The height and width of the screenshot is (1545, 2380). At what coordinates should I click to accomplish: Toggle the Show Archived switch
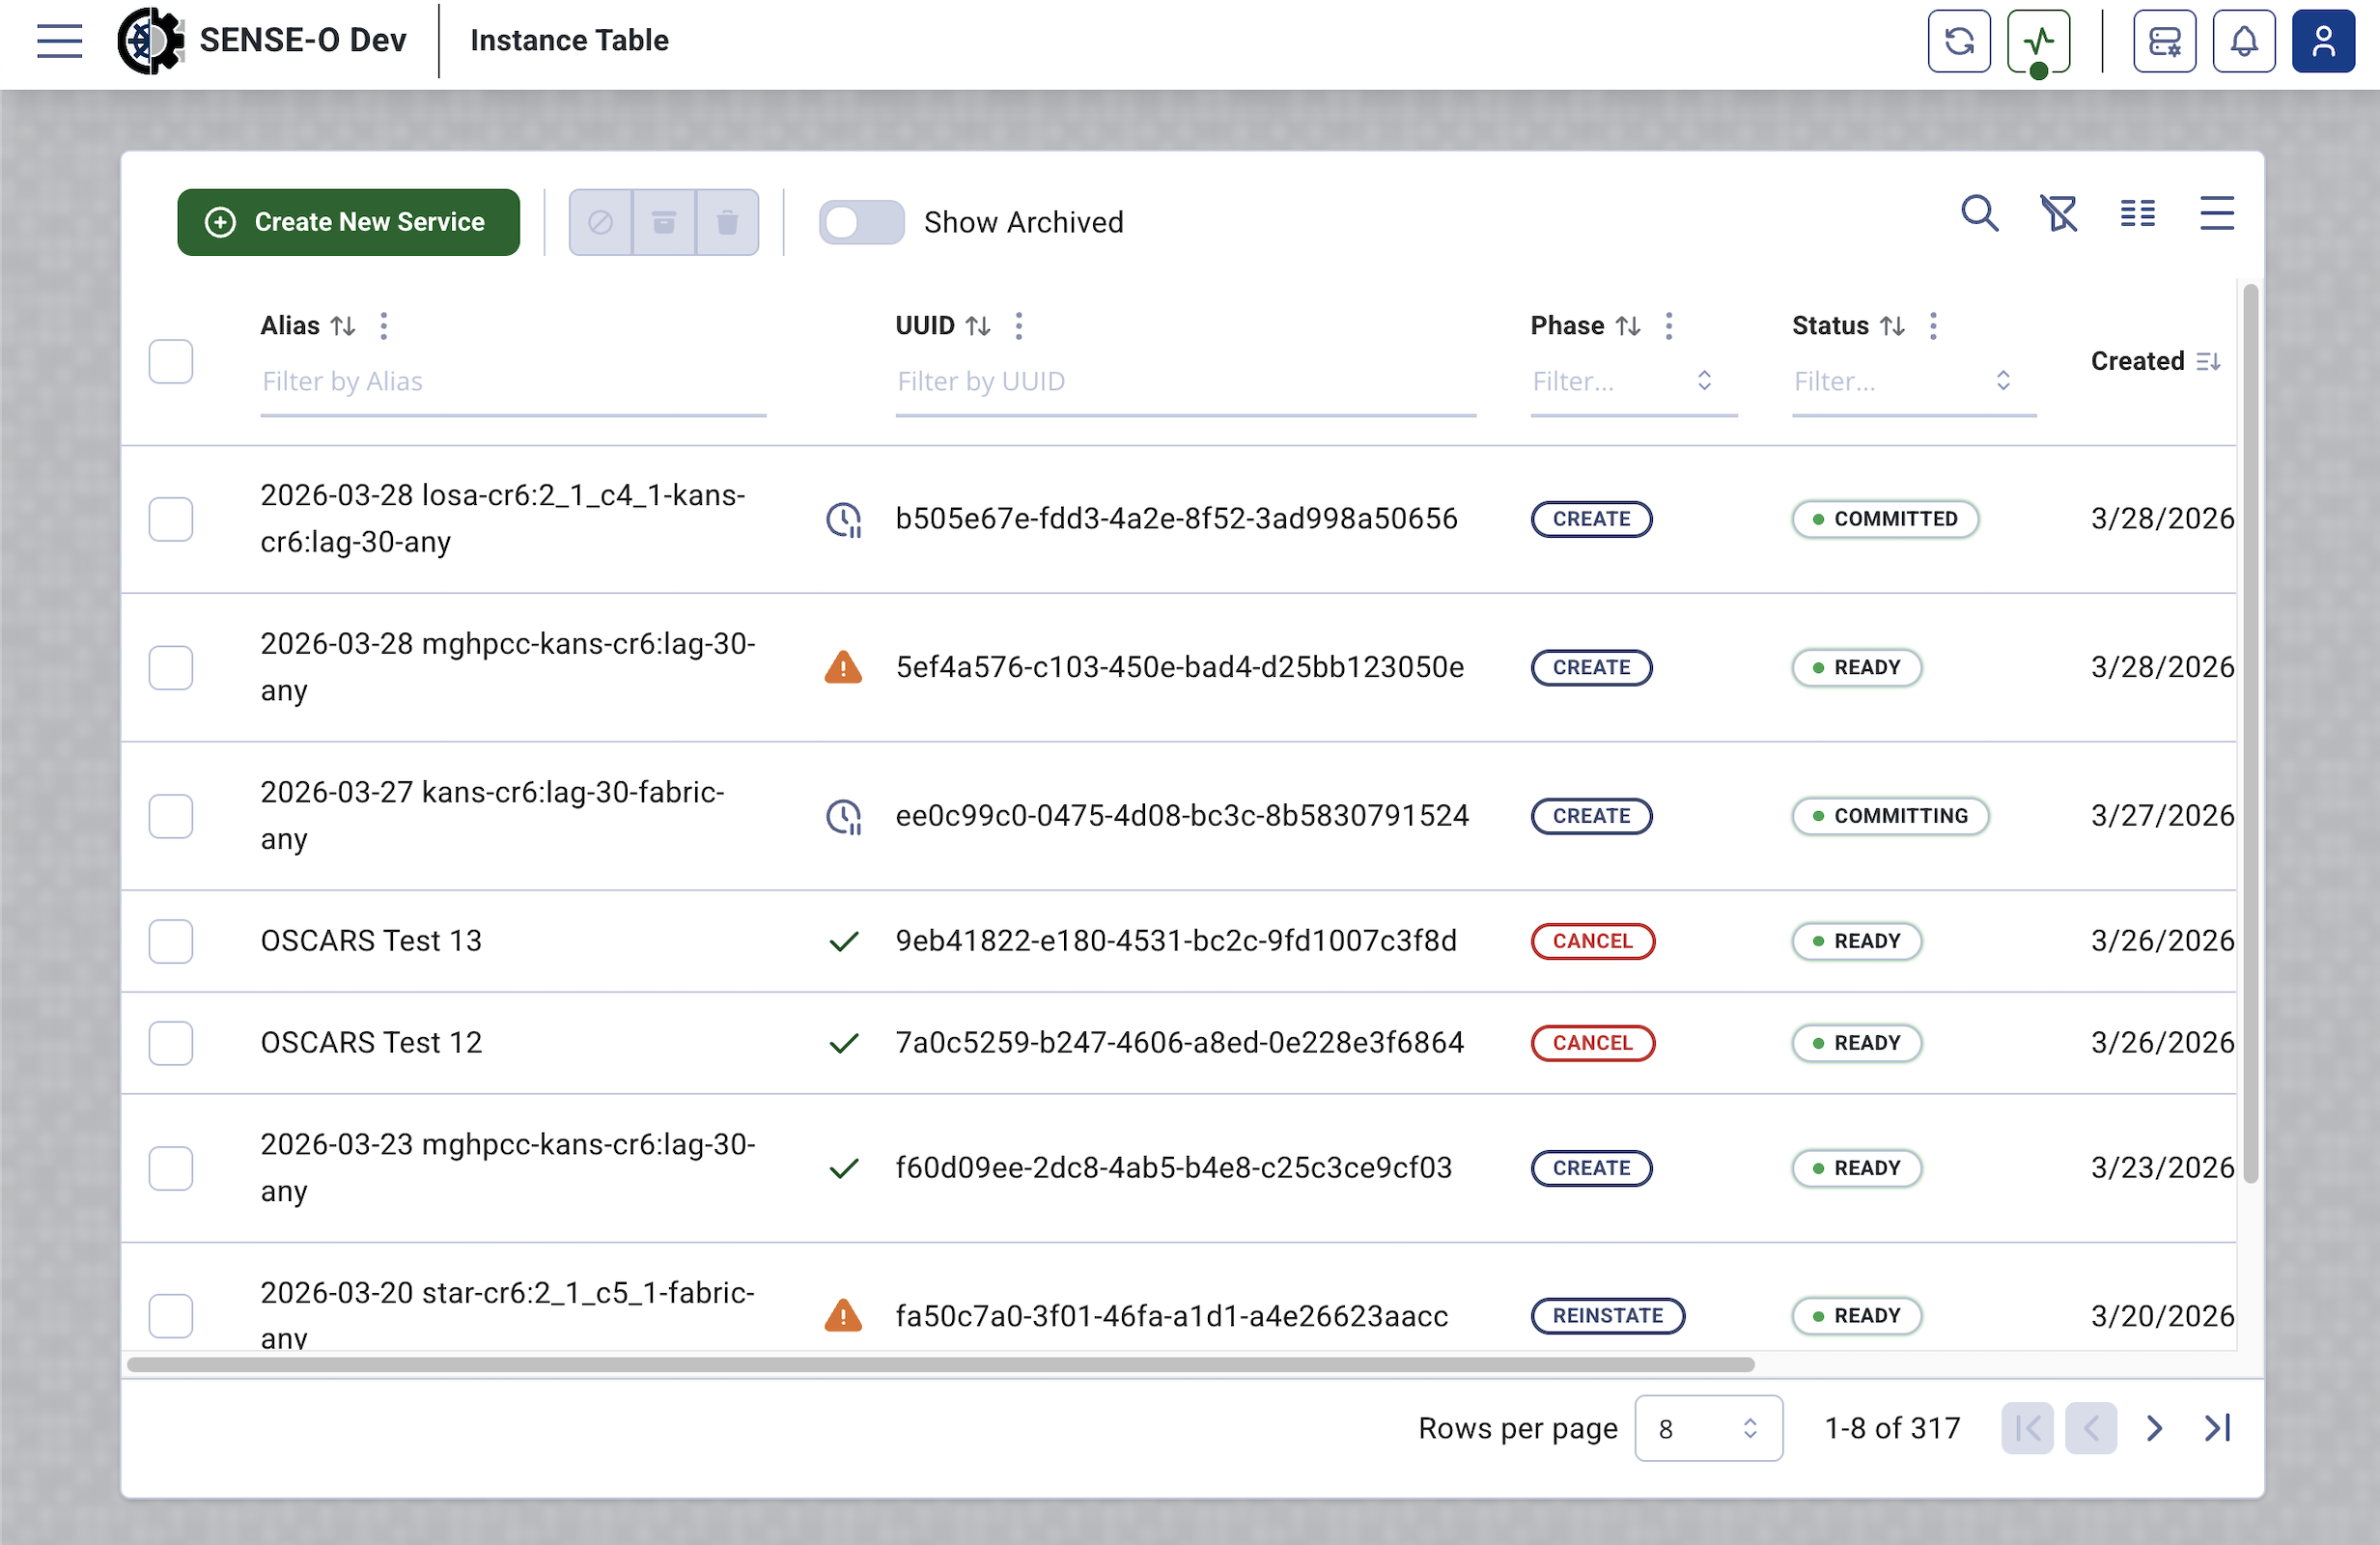tap(861, 222)
